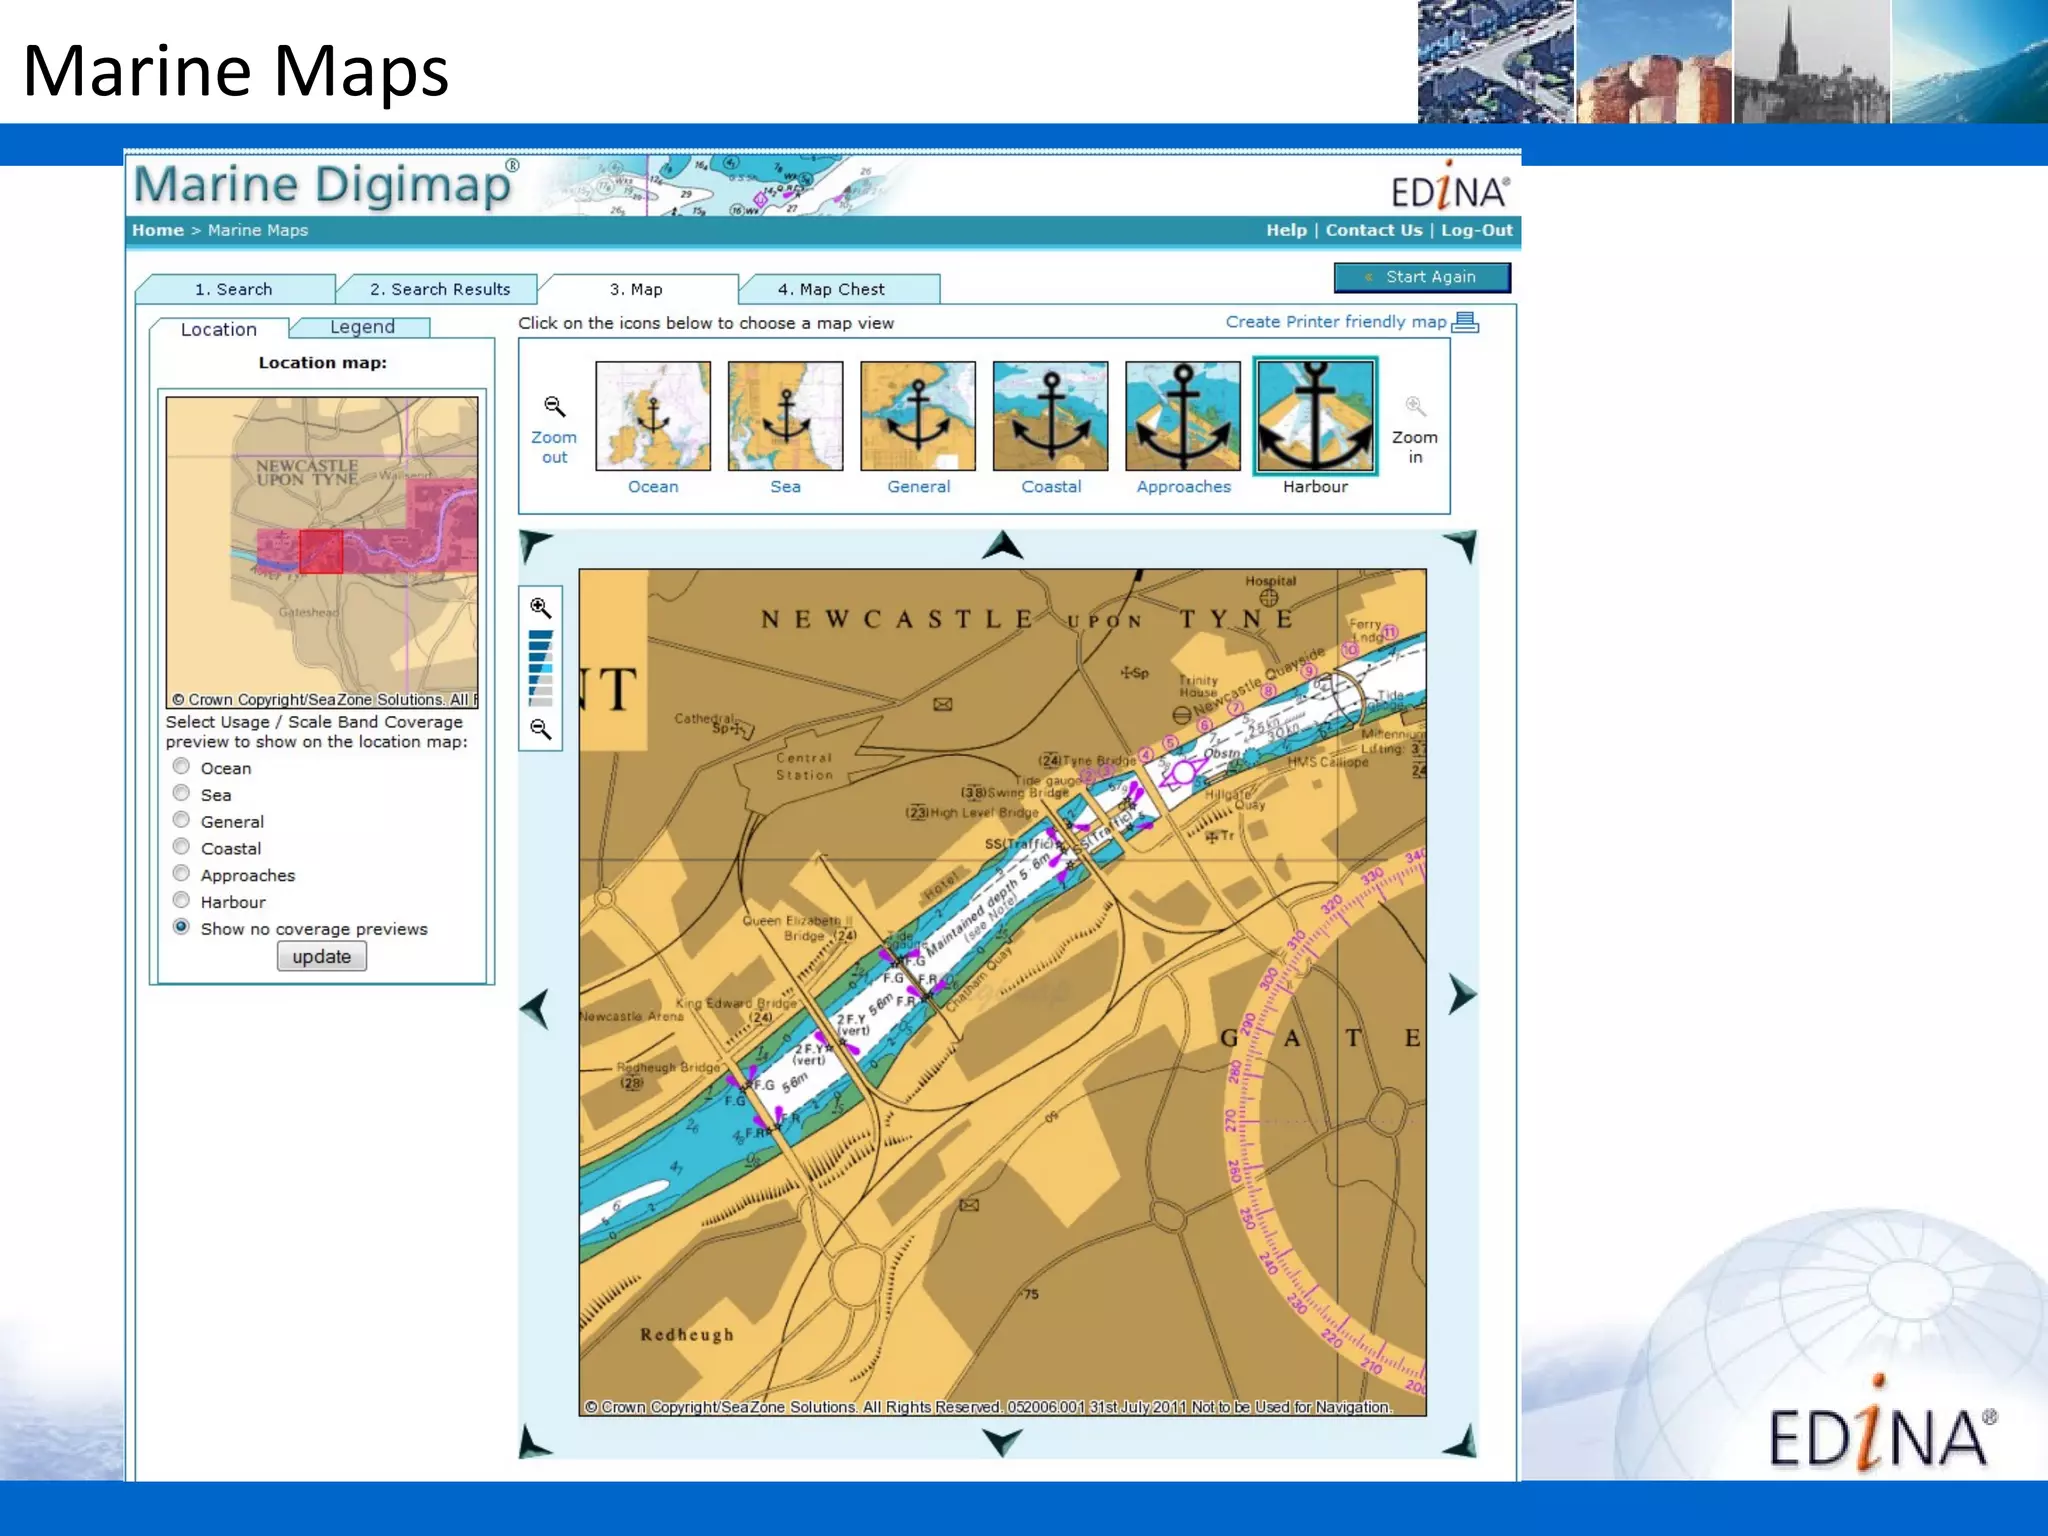Click the update button

pos(321,957)
